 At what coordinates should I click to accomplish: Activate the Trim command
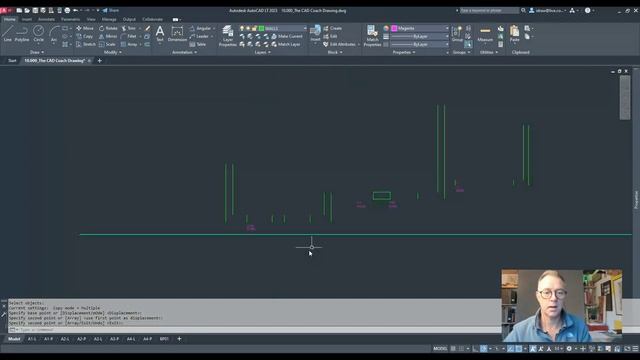tap(129, 28)
